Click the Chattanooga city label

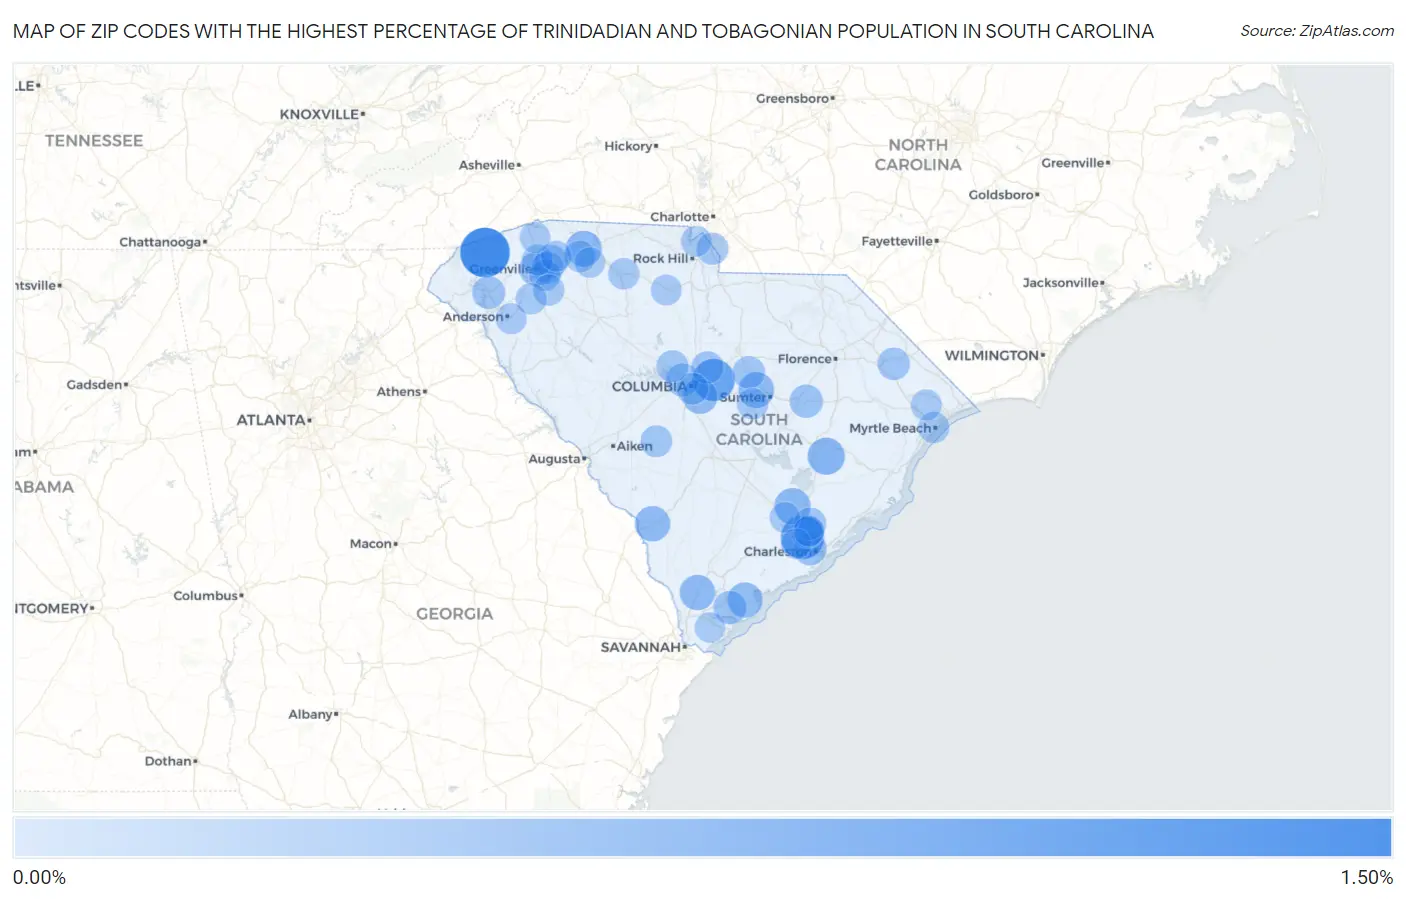(x=160, y=242)
